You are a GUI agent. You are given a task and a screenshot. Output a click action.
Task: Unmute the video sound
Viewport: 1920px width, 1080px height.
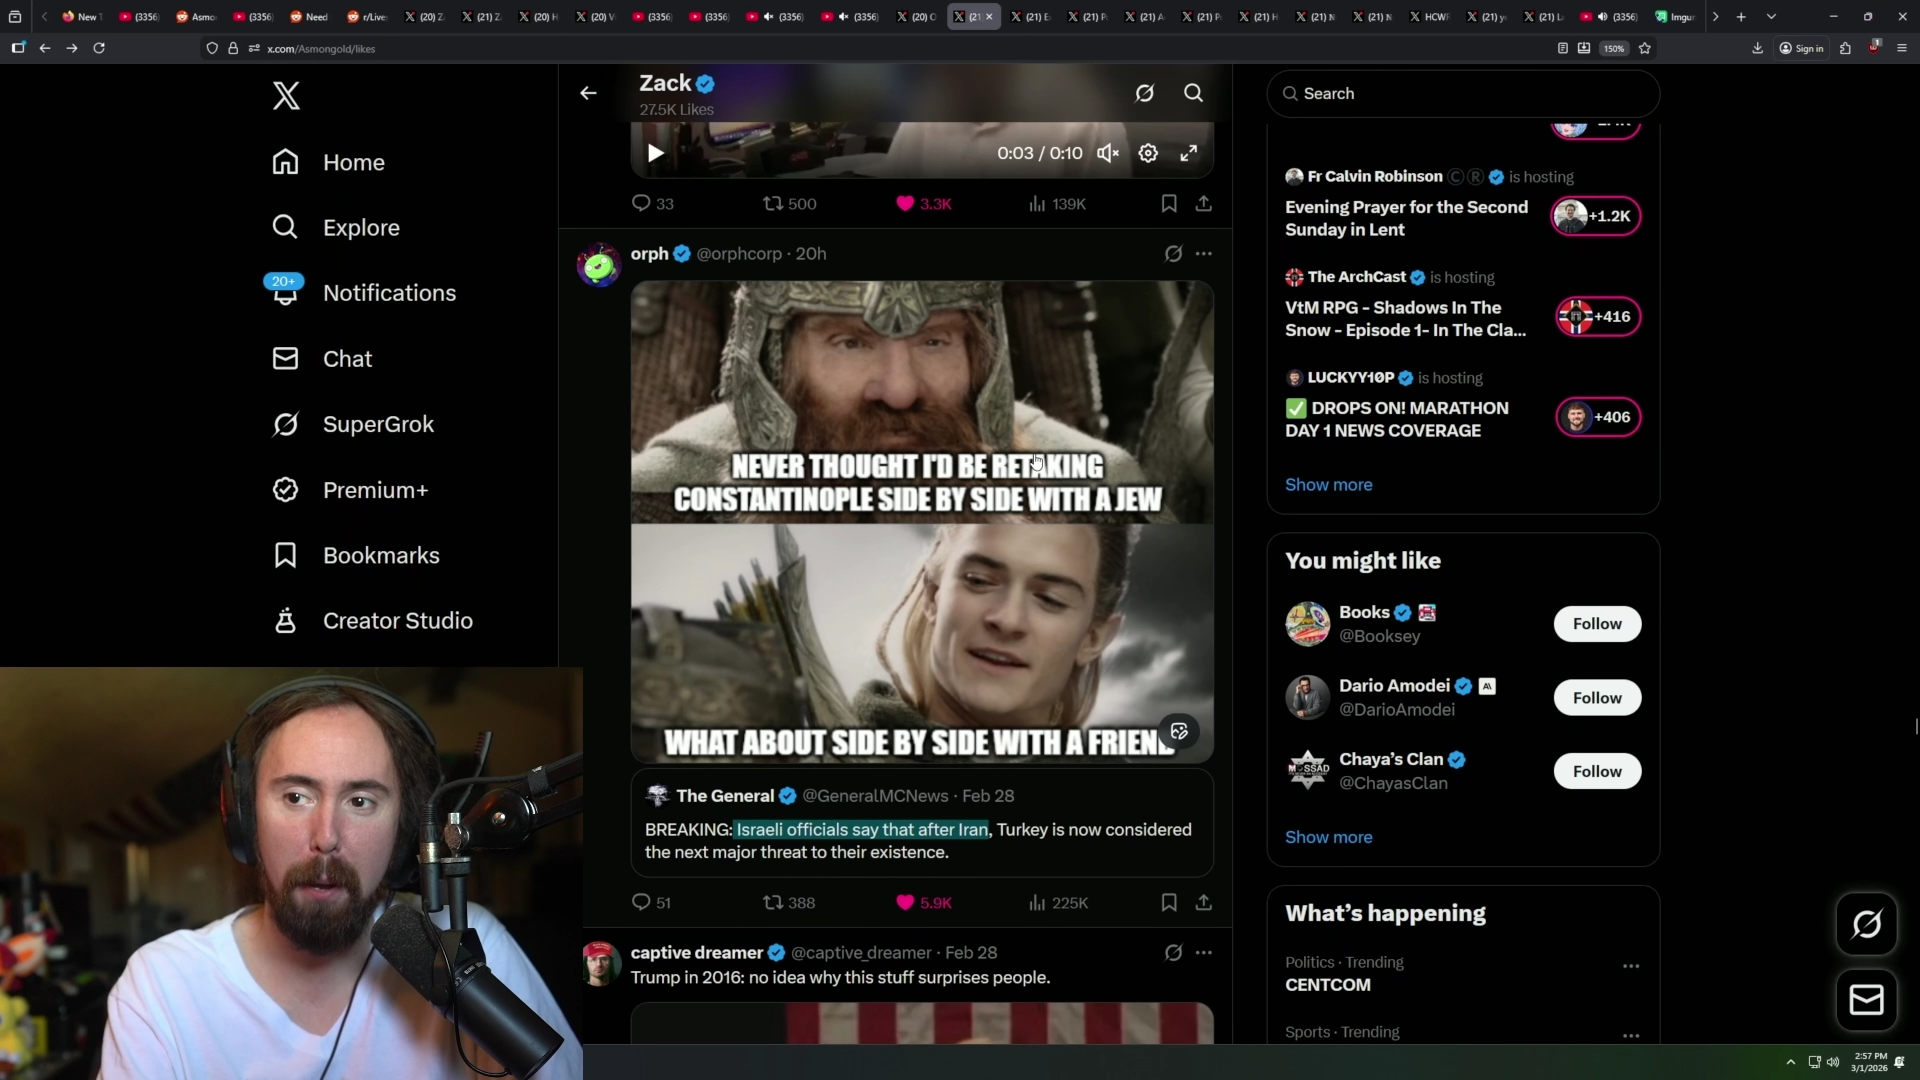point(1107,153)
